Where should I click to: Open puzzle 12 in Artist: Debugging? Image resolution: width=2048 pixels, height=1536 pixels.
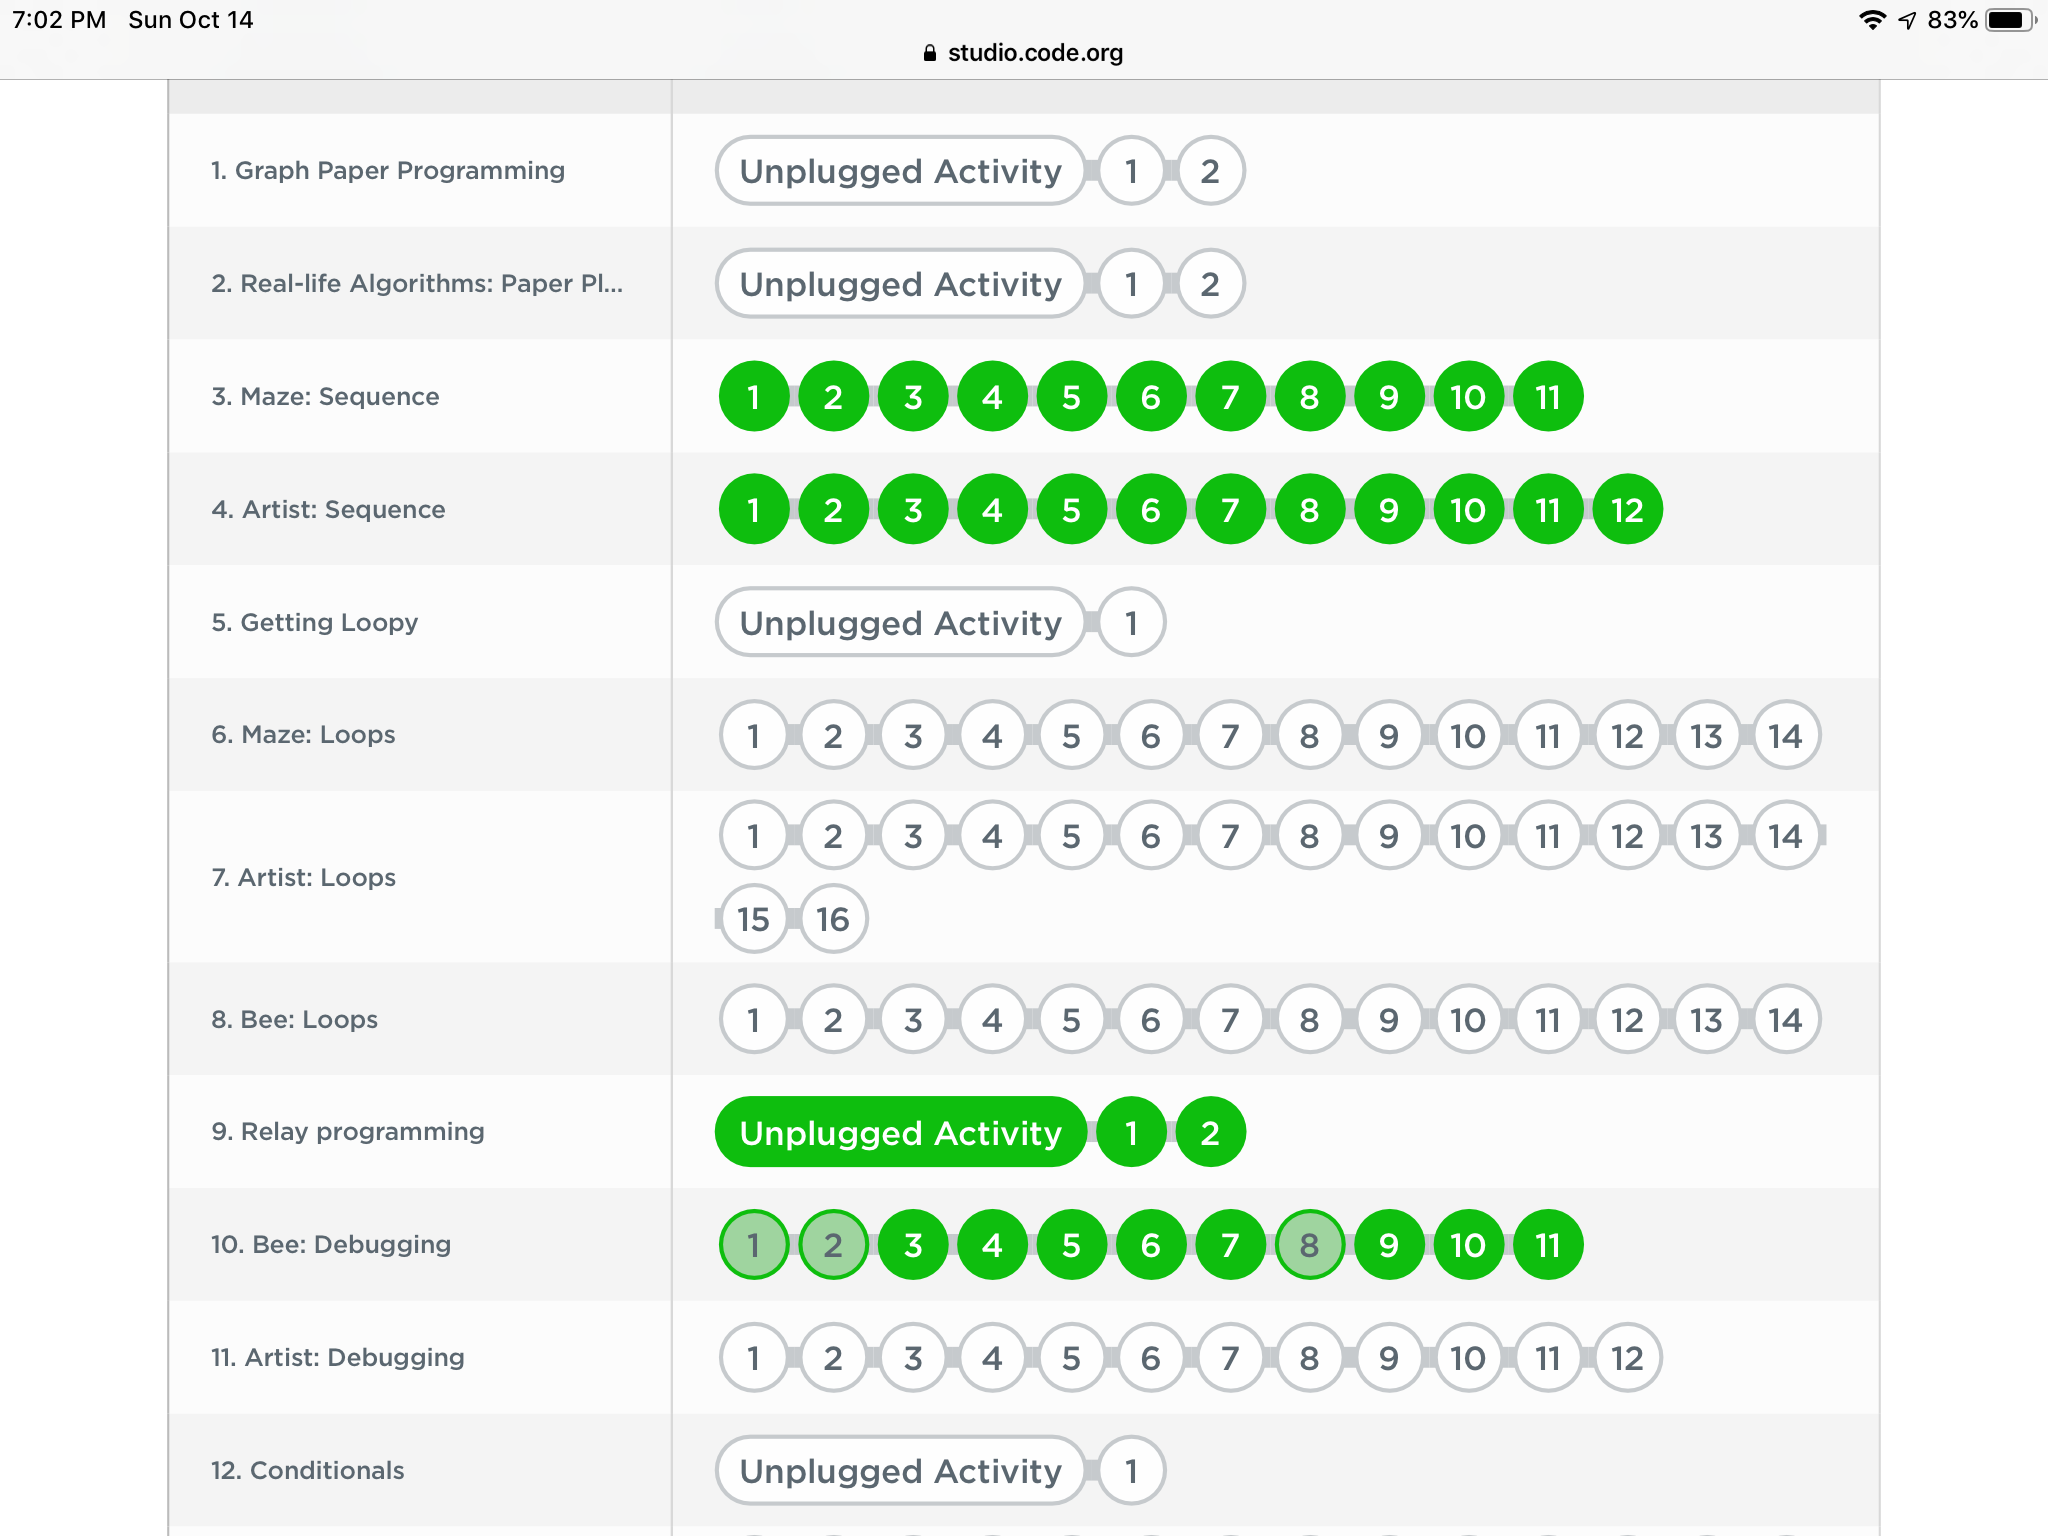tap(1626, 1358)
